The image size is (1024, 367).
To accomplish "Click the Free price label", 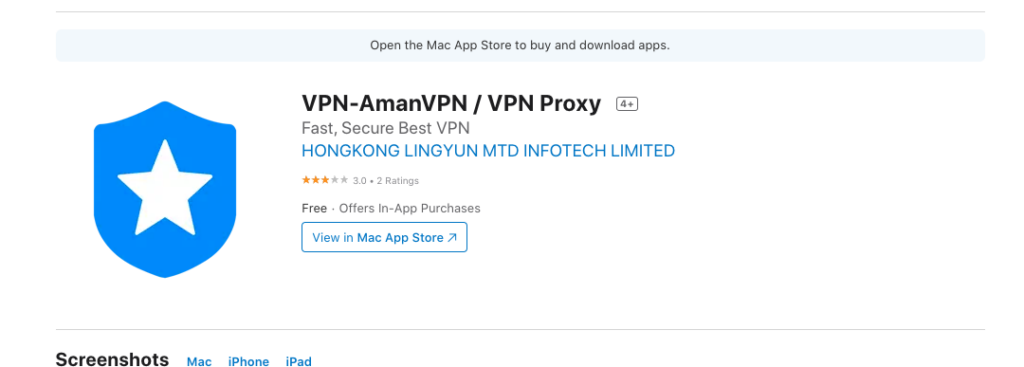I will click(x=314, y=208).
